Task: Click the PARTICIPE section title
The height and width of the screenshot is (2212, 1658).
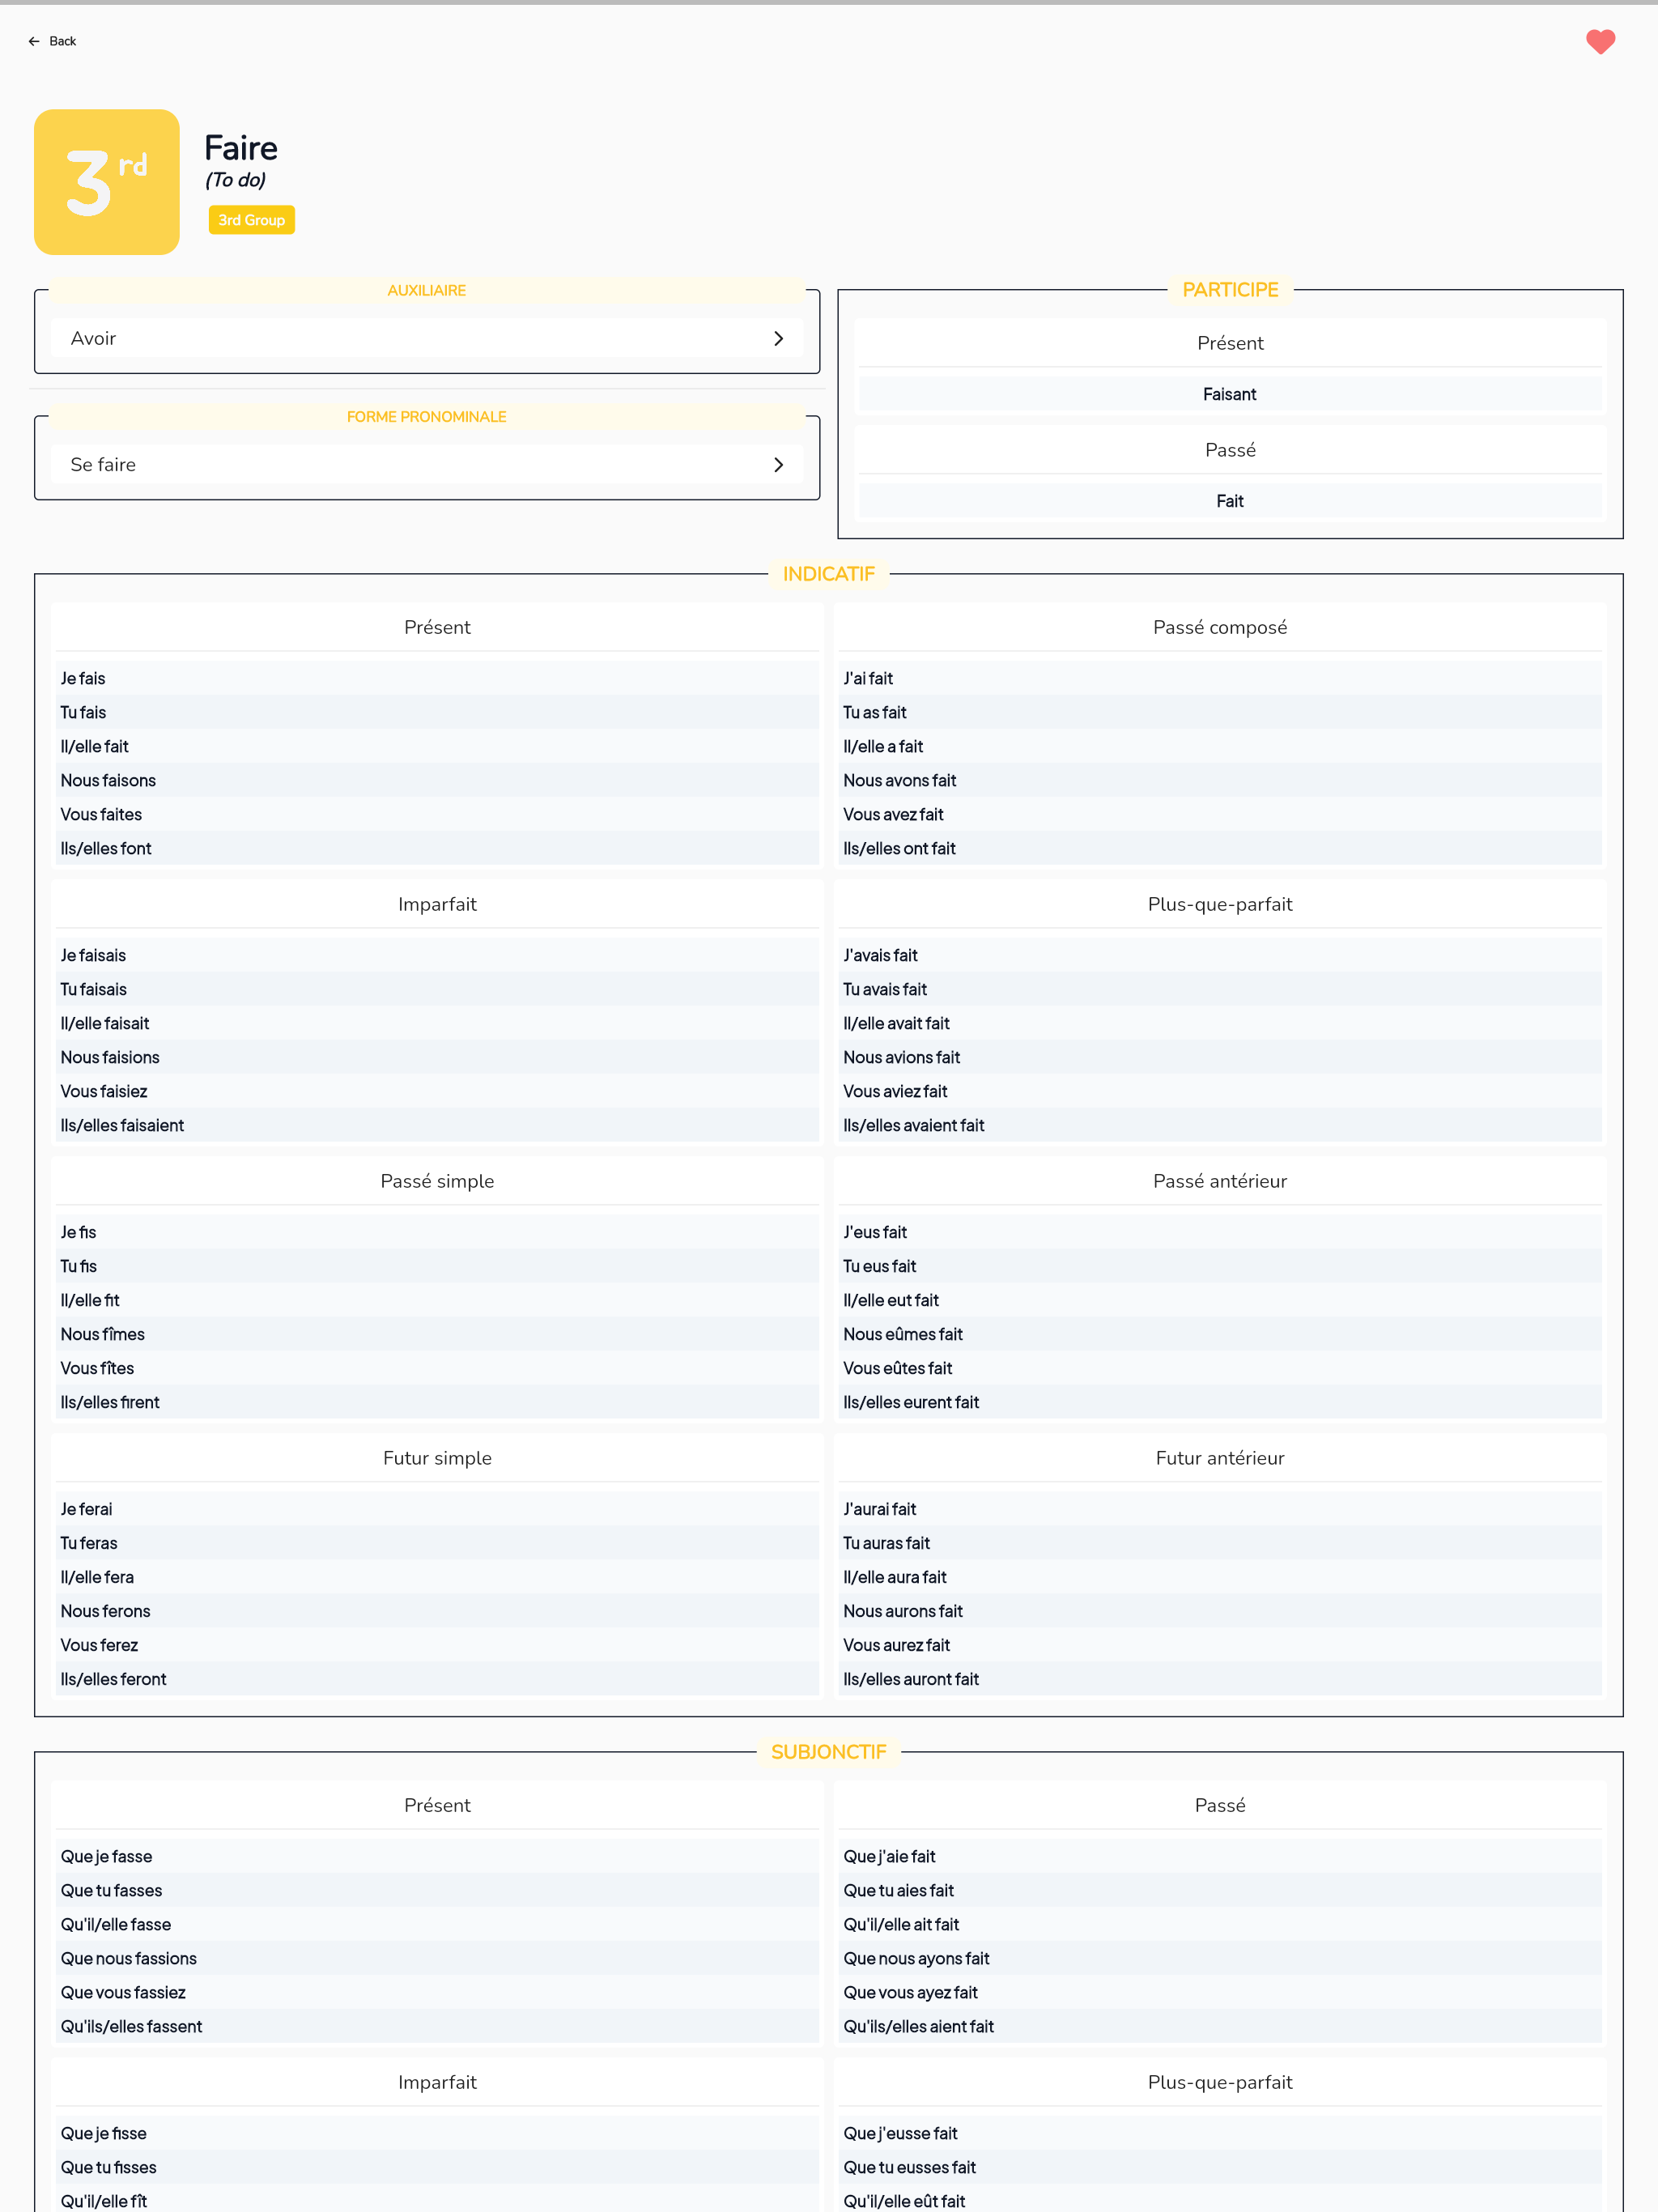Action: (1230, 290)
